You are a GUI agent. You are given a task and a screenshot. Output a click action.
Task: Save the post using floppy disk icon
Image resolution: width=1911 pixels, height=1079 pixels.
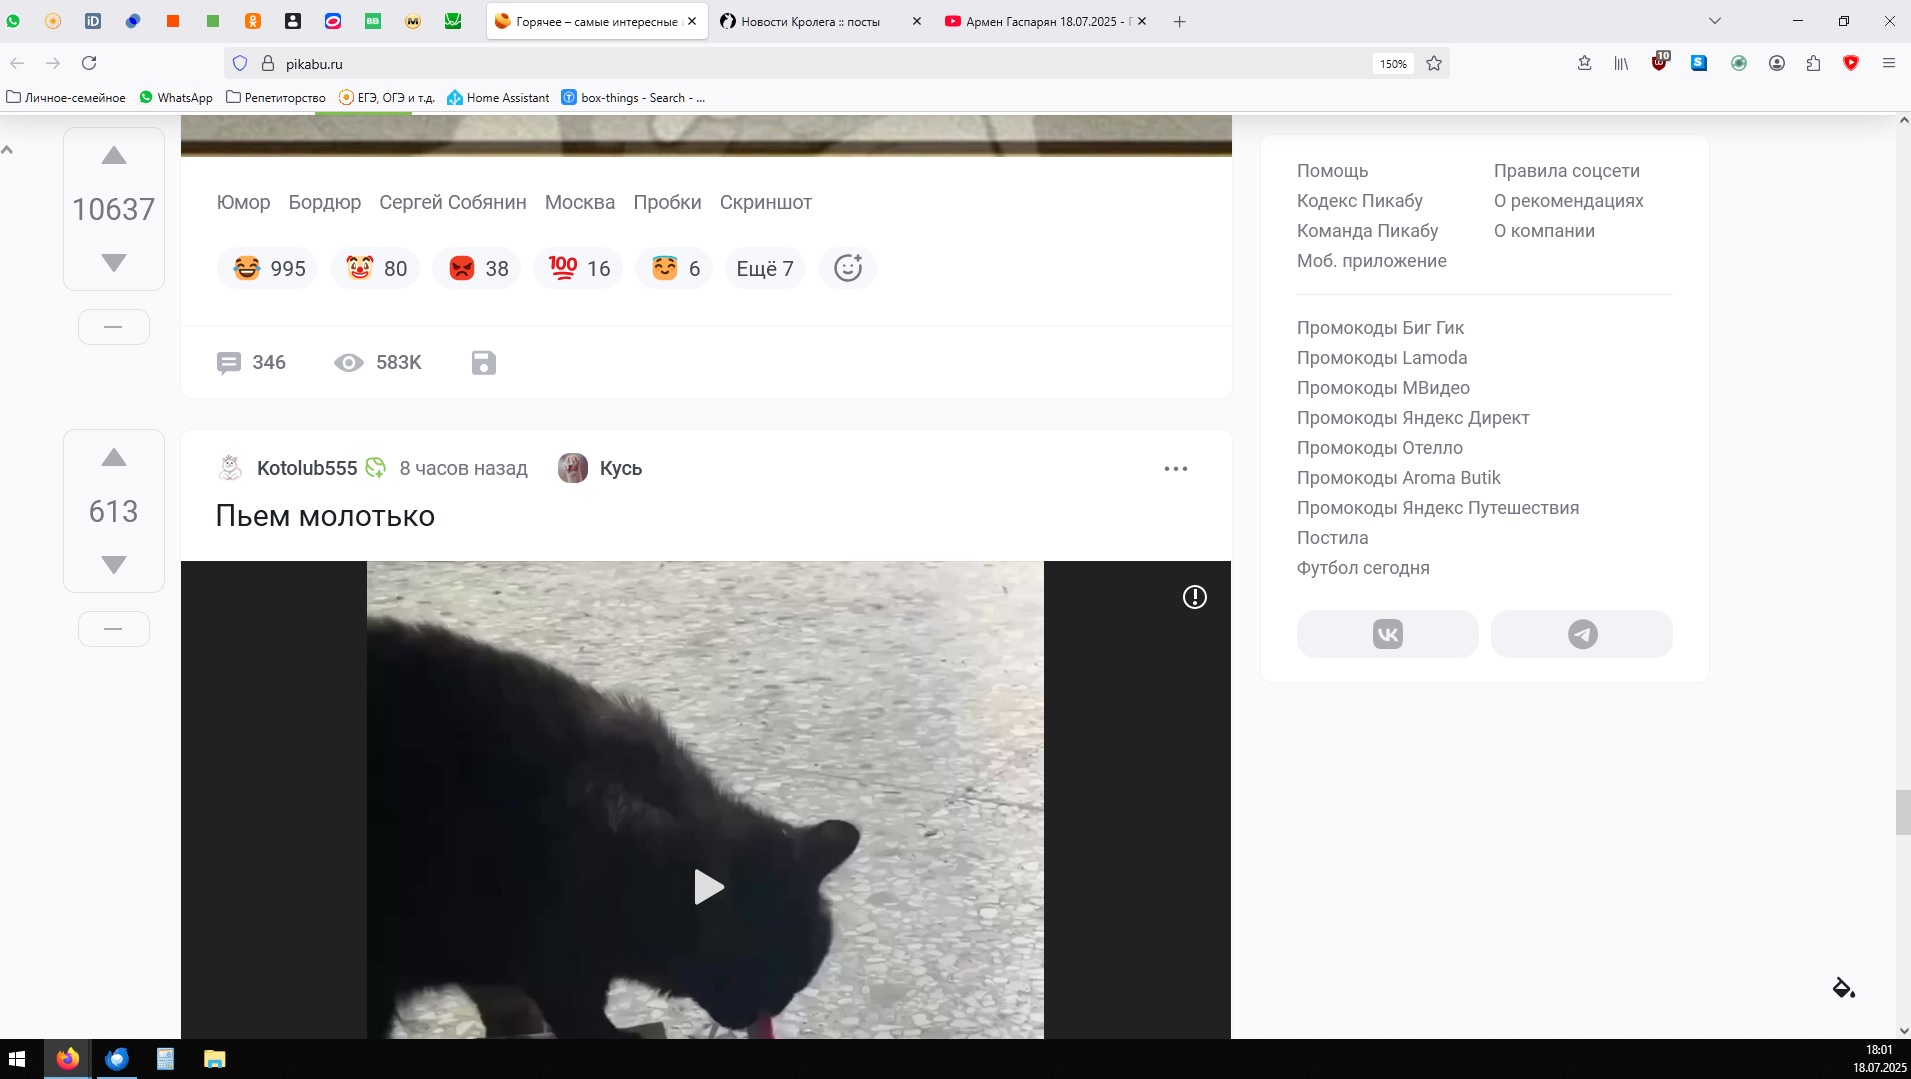pyautogui.click(x=483, y=363)
